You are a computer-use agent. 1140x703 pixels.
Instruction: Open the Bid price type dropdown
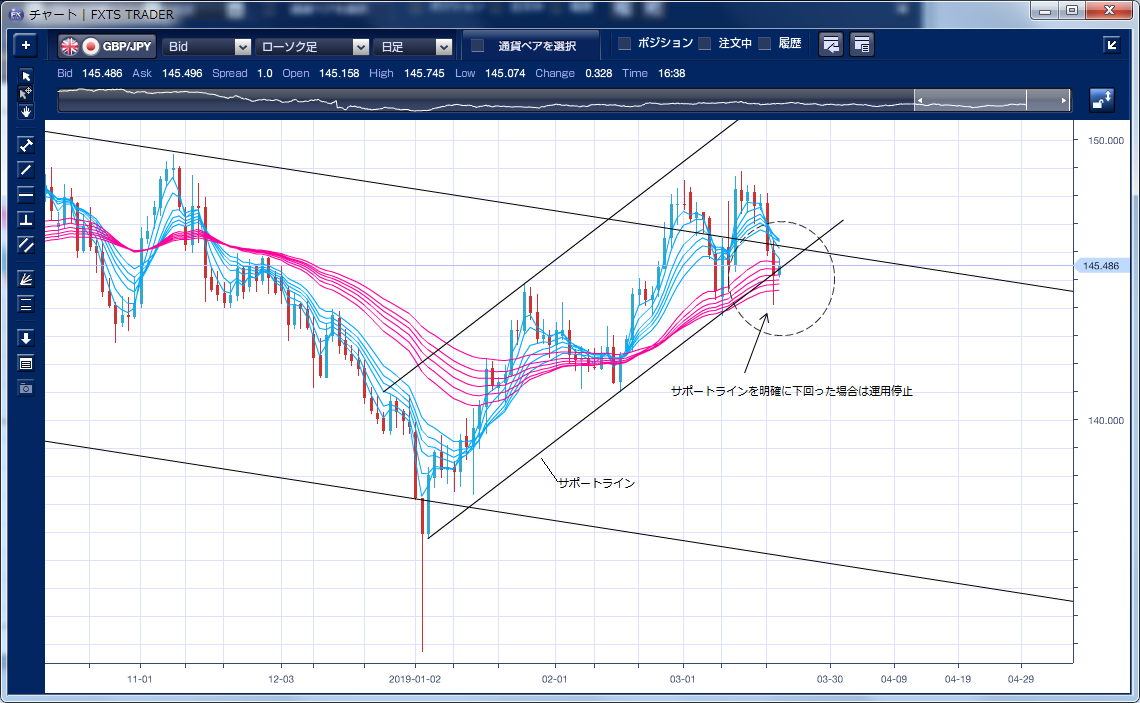[x=206, y=47]
